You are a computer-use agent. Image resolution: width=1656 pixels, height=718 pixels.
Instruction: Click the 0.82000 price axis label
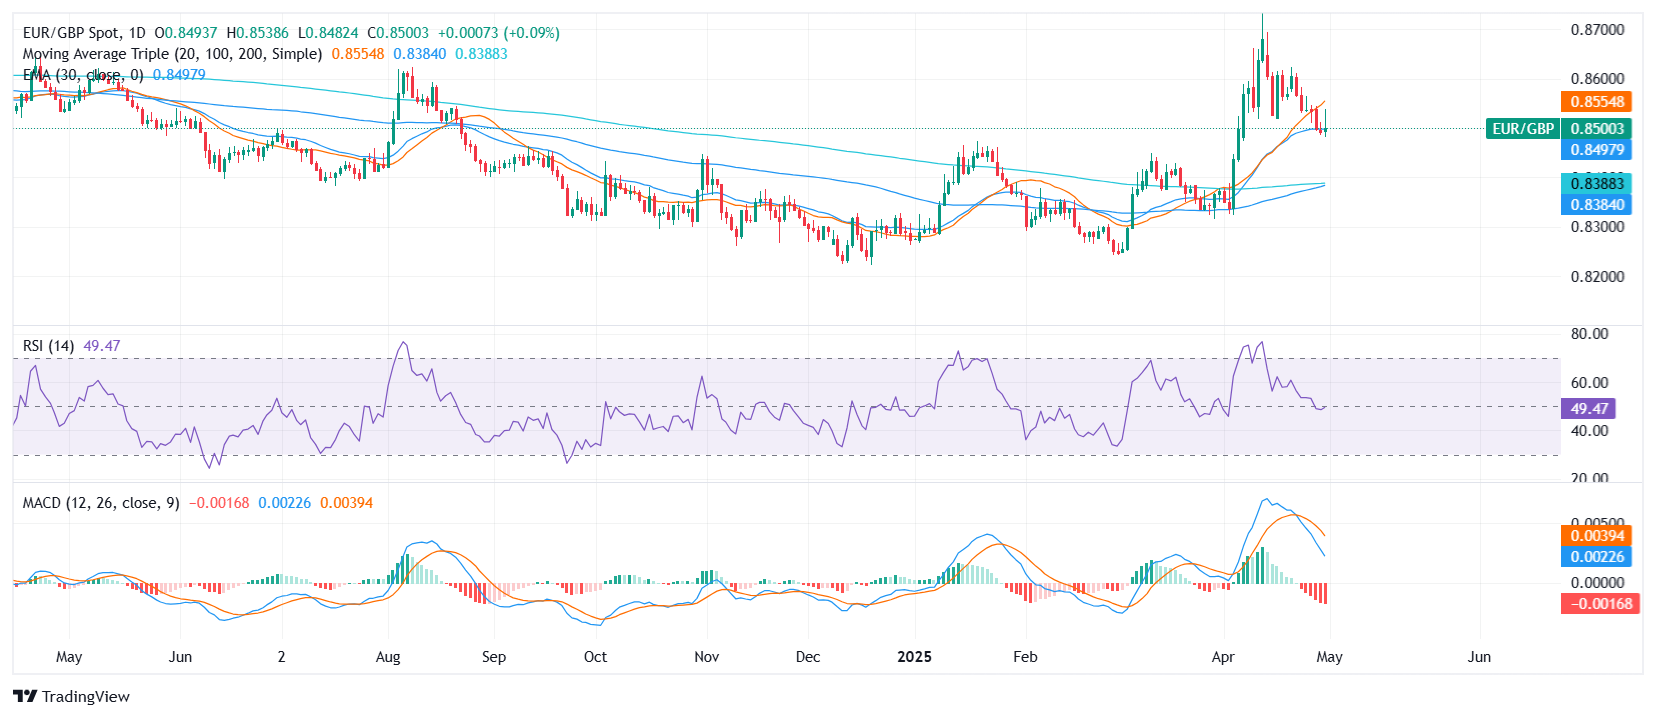1597,277
